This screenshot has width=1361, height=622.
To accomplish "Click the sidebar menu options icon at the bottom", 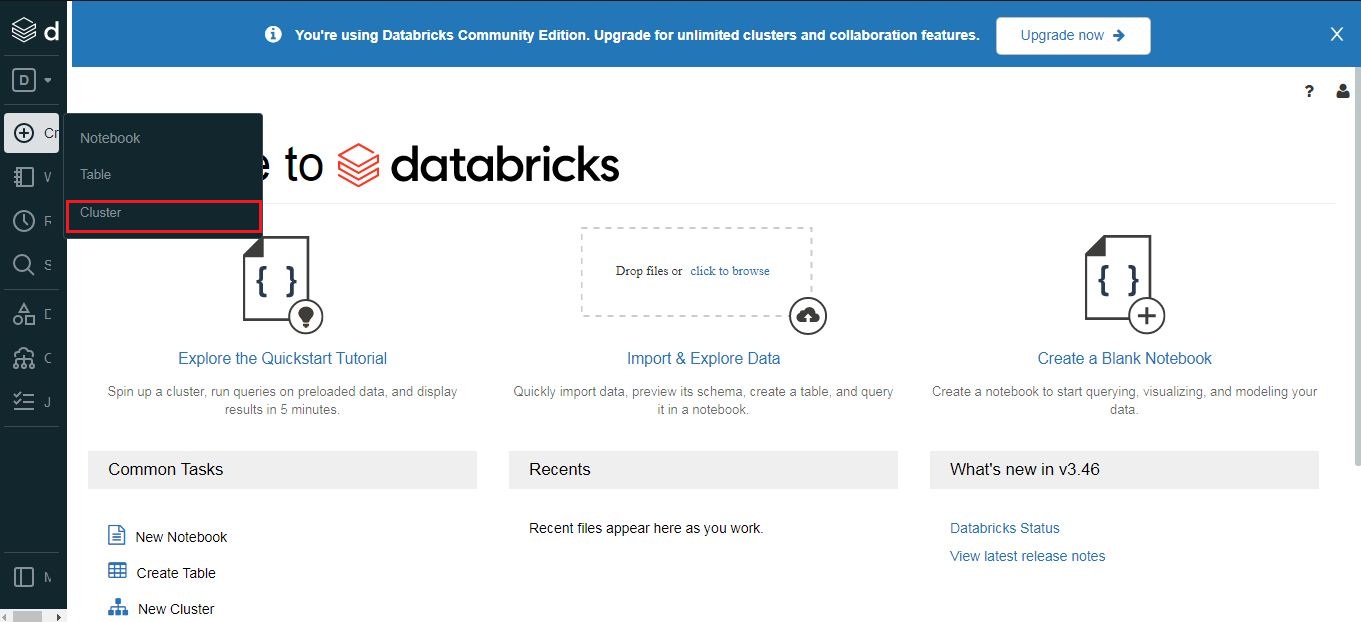I will 24,577.
